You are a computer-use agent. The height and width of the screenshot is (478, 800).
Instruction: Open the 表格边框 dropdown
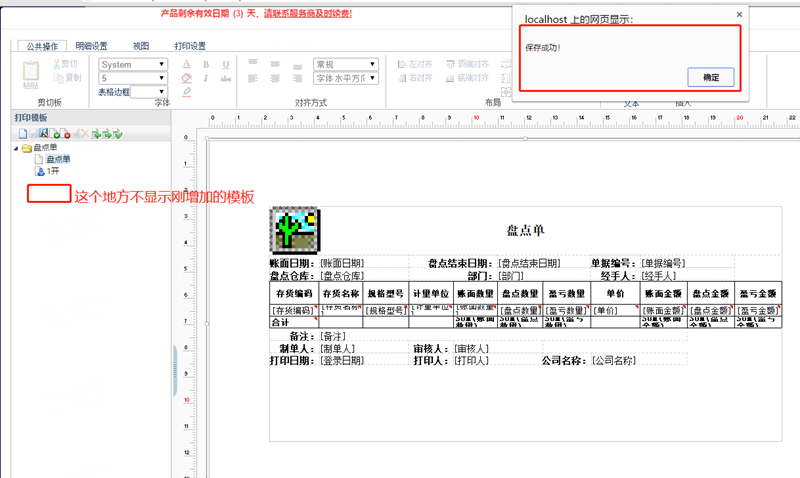[149, 92]
